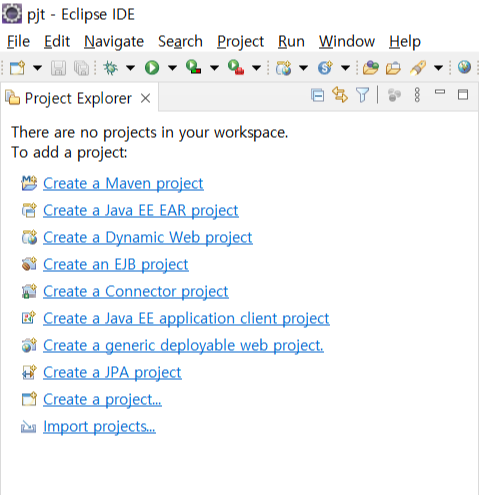Click Create an EJB project link
The image size is (479, 495).
point(116,265)
